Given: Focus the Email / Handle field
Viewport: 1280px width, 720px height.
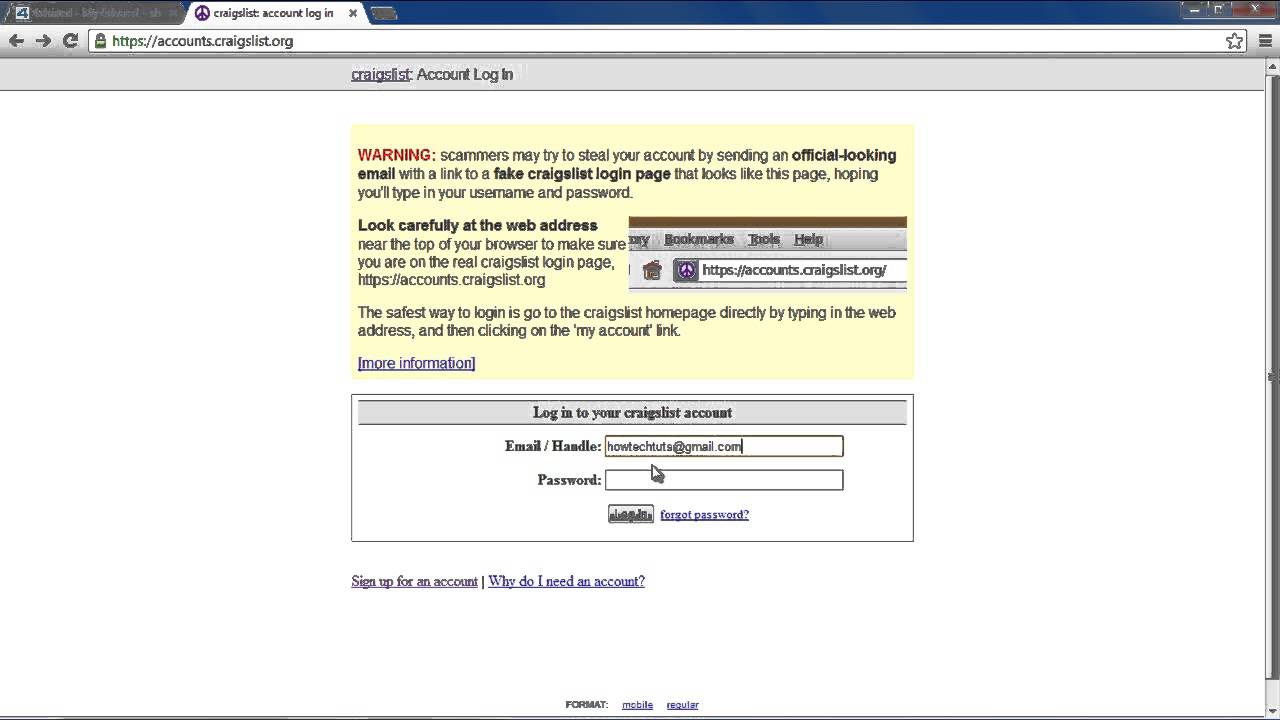Looking at the screenshot, I should click(724, 446).
